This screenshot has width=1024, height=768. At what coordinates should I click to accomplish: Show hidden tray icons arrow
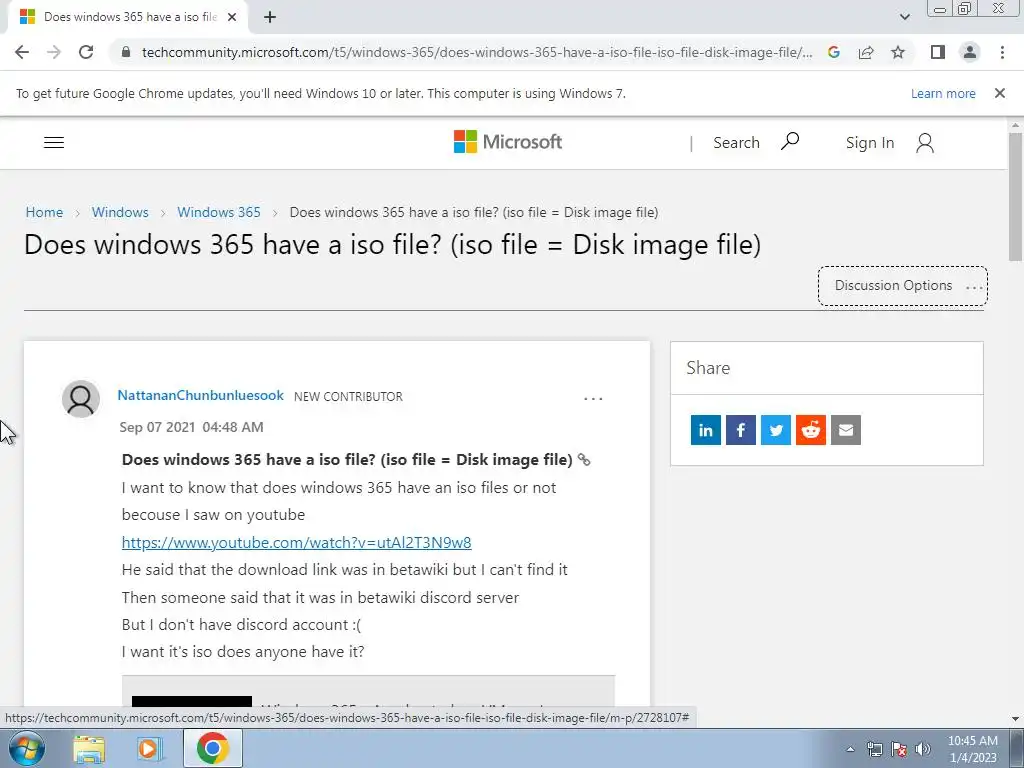pyautogui.click(x=850, y=749)
